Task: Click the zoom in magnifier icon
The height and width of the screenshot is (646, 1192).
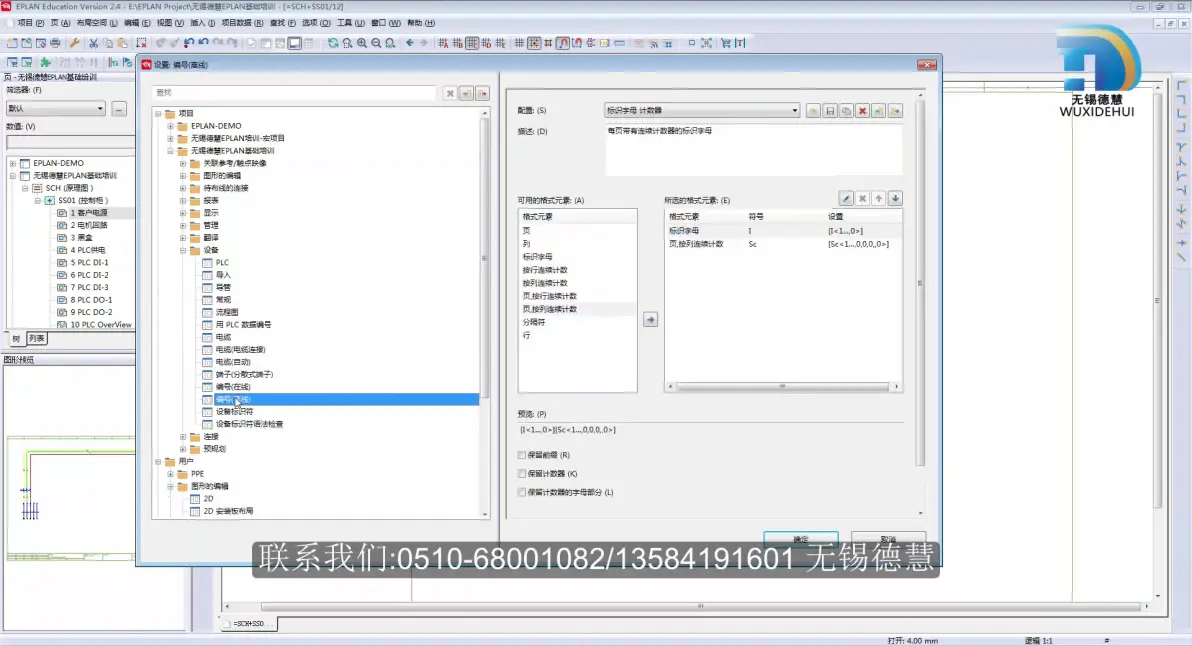Action: (362, 43)
